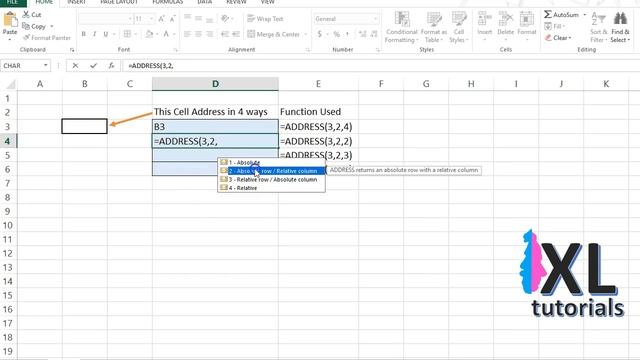The width and height of the screenshot is (640, 360).
Task: Click the Orientation text-angle icon
Action: [225, 18]
